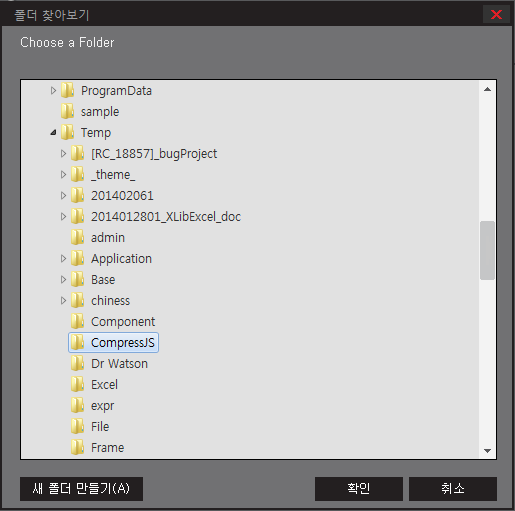Expand the [RC_18857]_bugProject folder
This screenshot has height=511, width=515.
coord(63,154)
